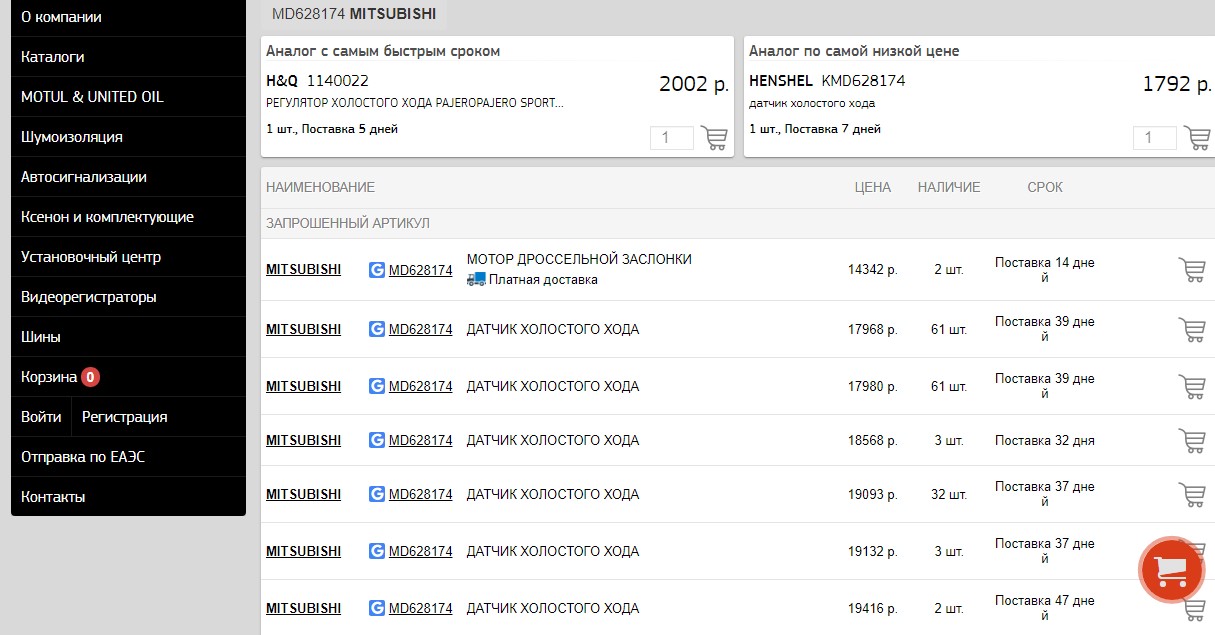Click the 2002 р. price
The width and height of the screenshot is (1215, 635).
point(694,84)
